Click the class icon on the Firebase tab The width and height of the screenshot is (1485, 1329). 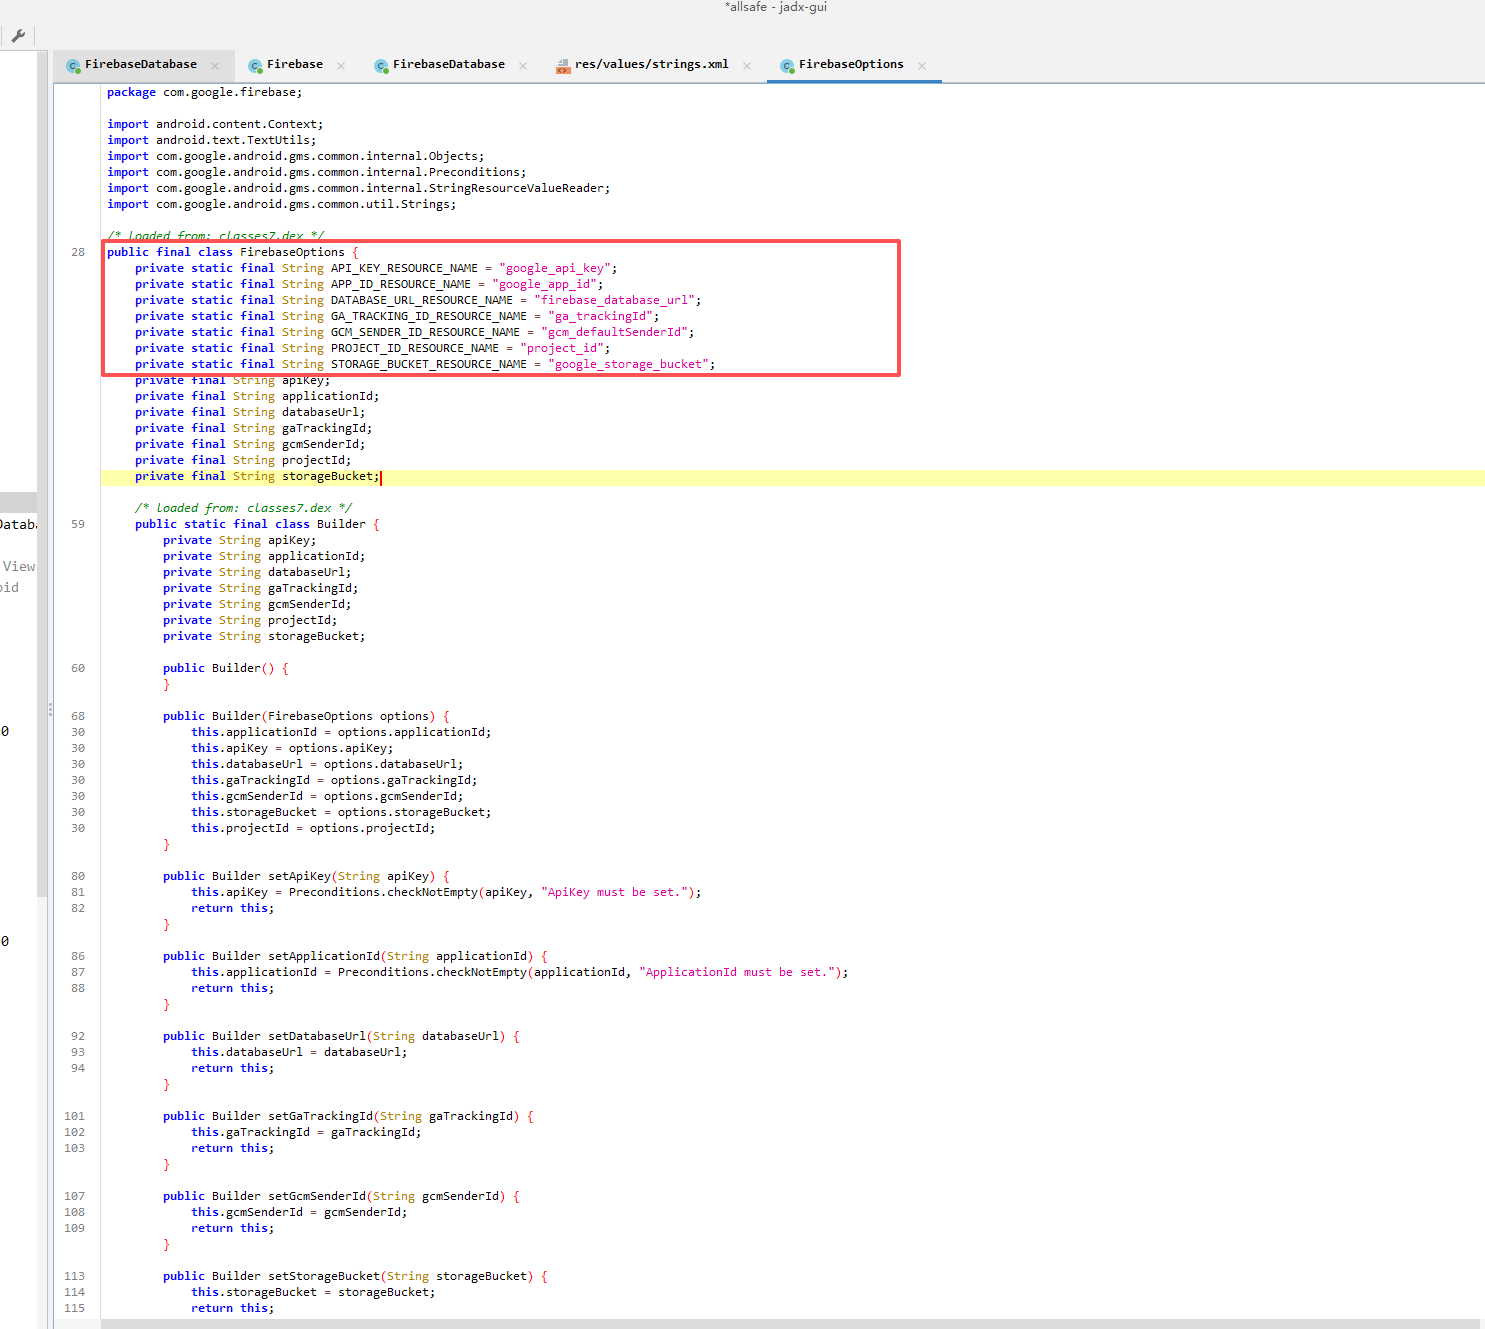pos(255,66)
